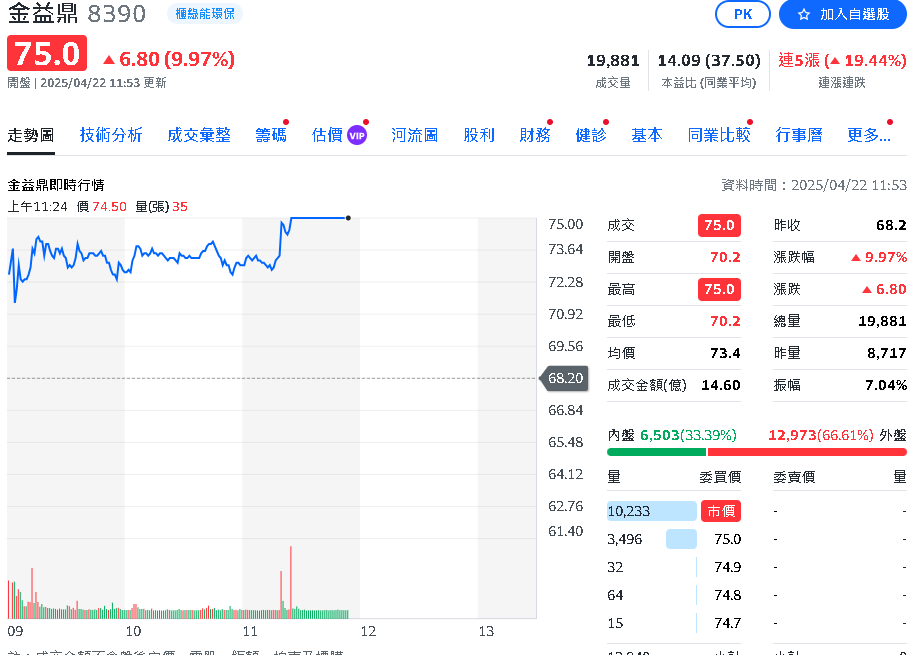Open the 行事曆 tab
924x655 pixels.
(x=798, y=135)
